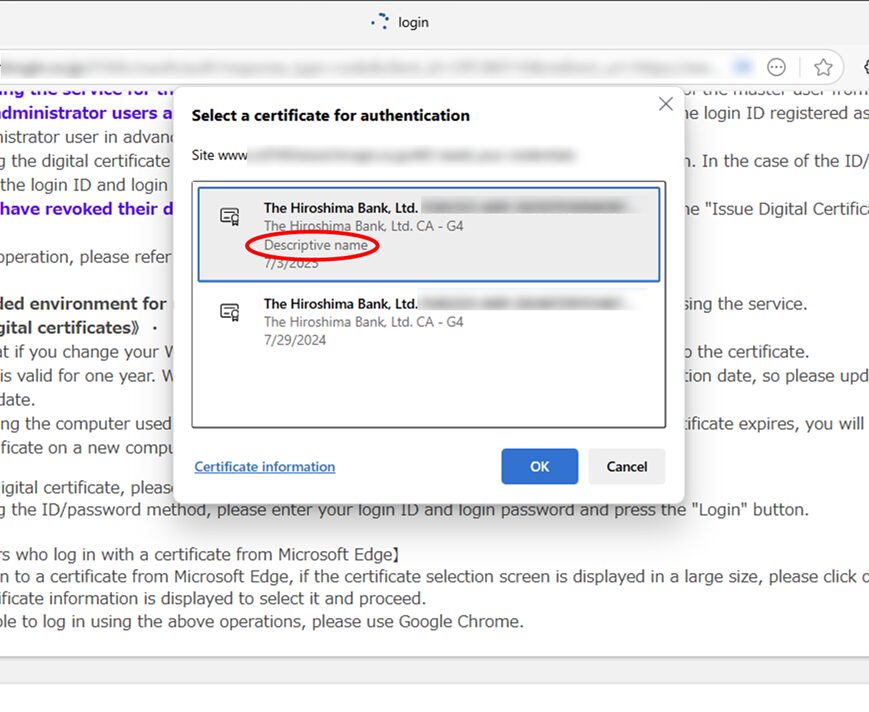
Task: Select the certificate labeled Descriptive name
Action: [x=428, y=234]
